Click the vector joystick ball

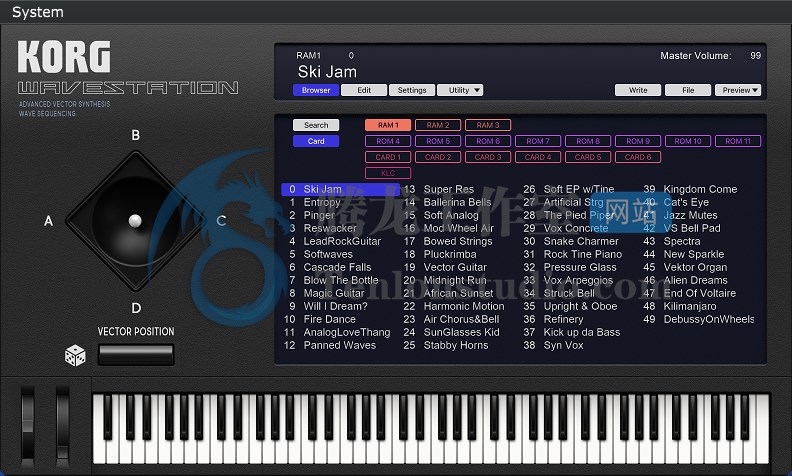(x=135, y=221)
